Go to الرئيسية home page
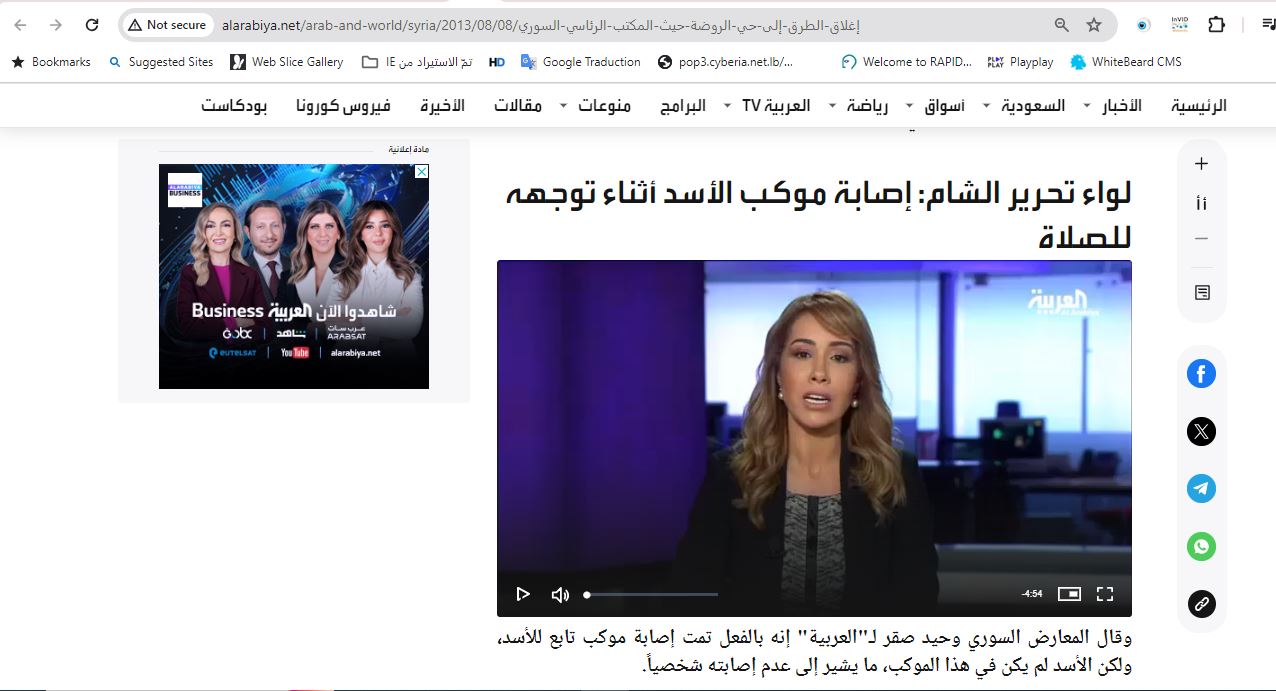Image resolution: width=1276 pixels, height=691 pixels. click(x=1198, y=106)
